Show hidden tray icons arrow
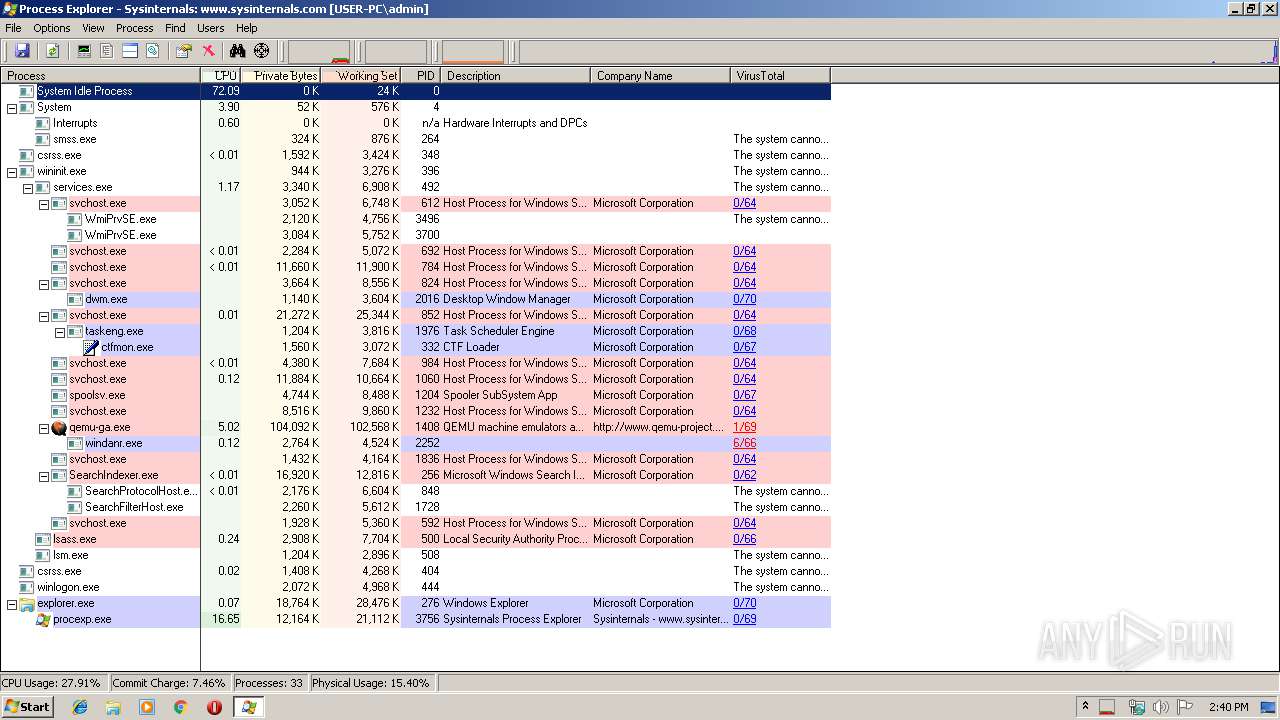Image resolution: width=1280 pixels, height=720 pixels. (1085, 706)
